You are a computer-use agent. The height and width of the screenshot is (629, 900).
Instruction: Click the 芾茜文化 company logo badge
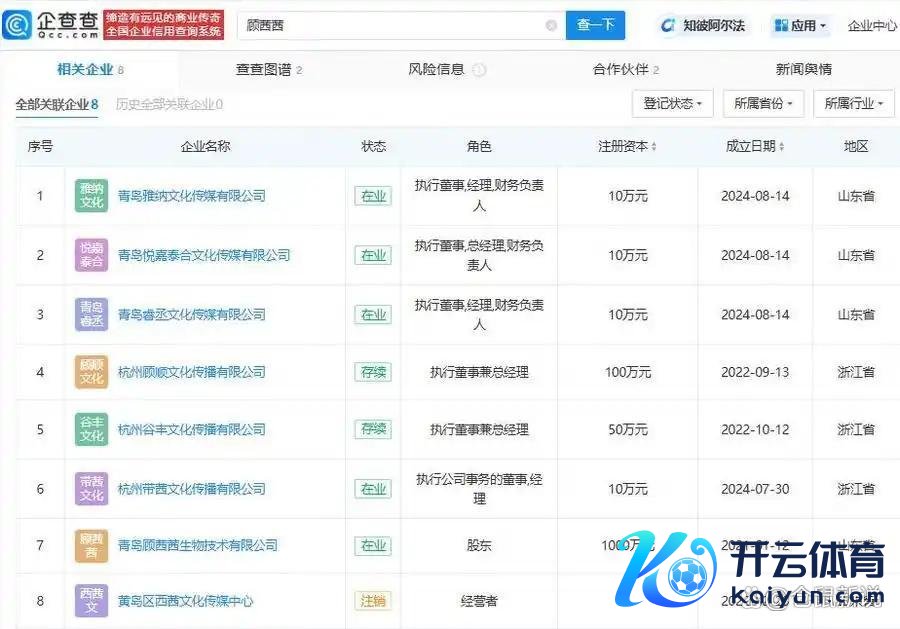(x=91, y=489)
